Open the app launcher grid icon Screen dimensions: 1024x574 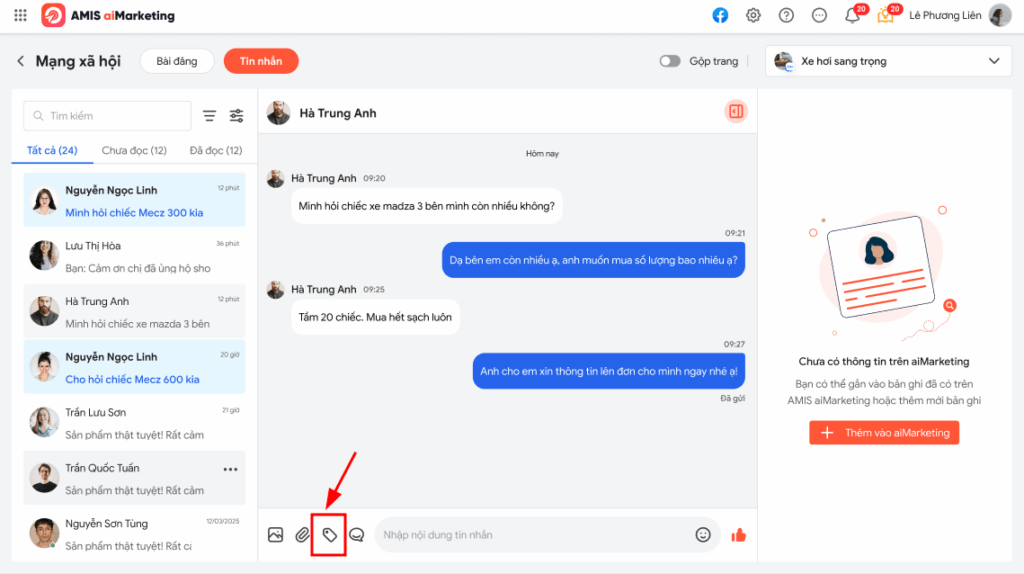pos(21,16)
